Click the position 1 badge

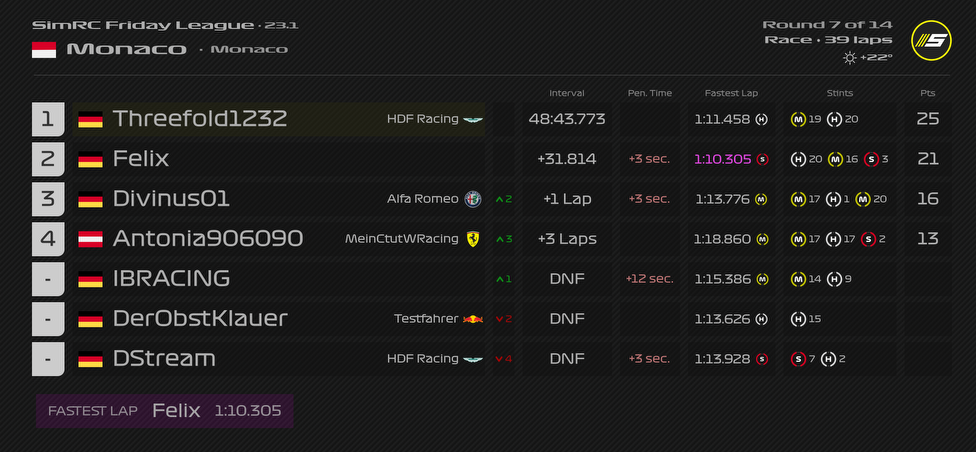47,119
